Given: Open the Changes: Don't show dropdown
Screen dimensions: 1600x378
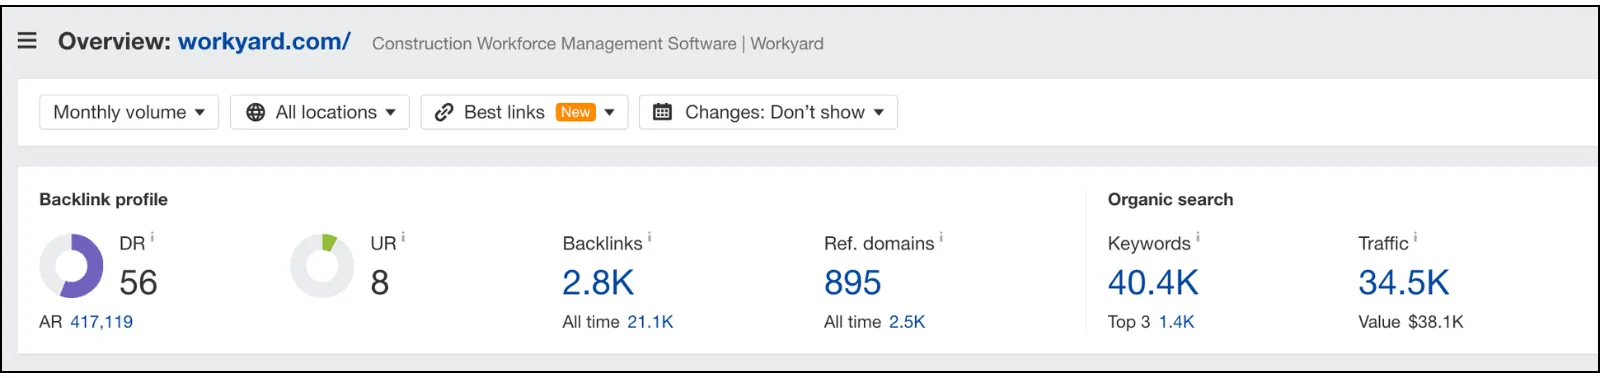Looking at the screenshot, I should (x=768, y=112).
